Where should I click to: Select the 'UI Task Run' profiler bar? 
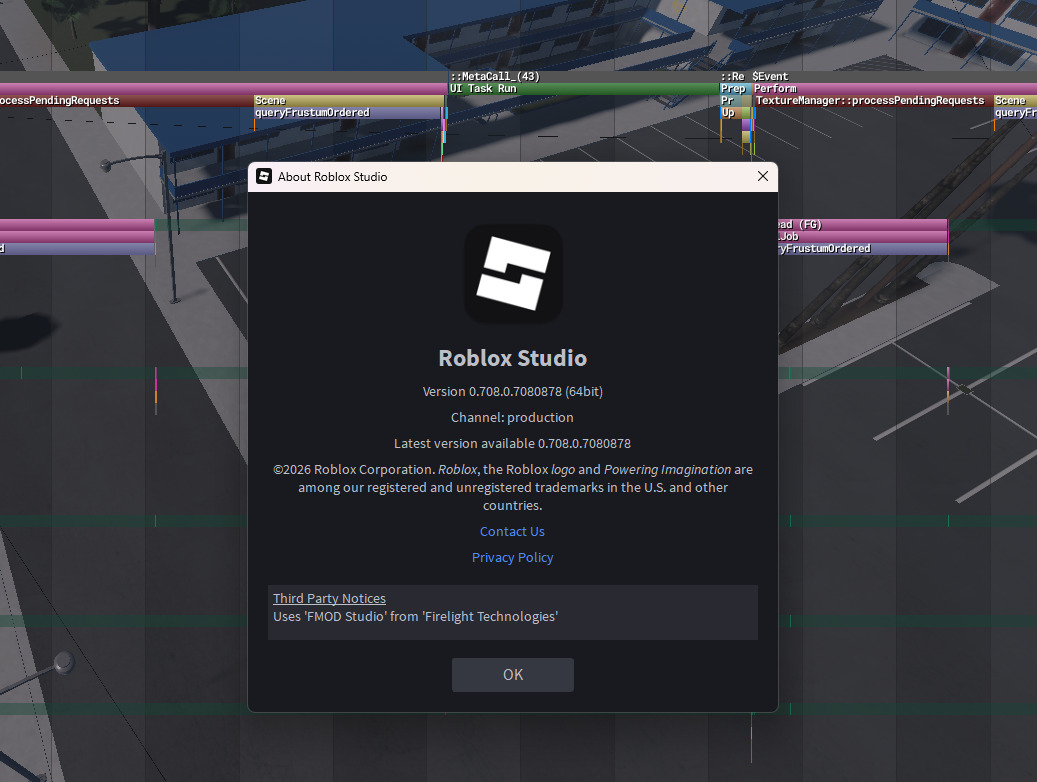point(583,89)
